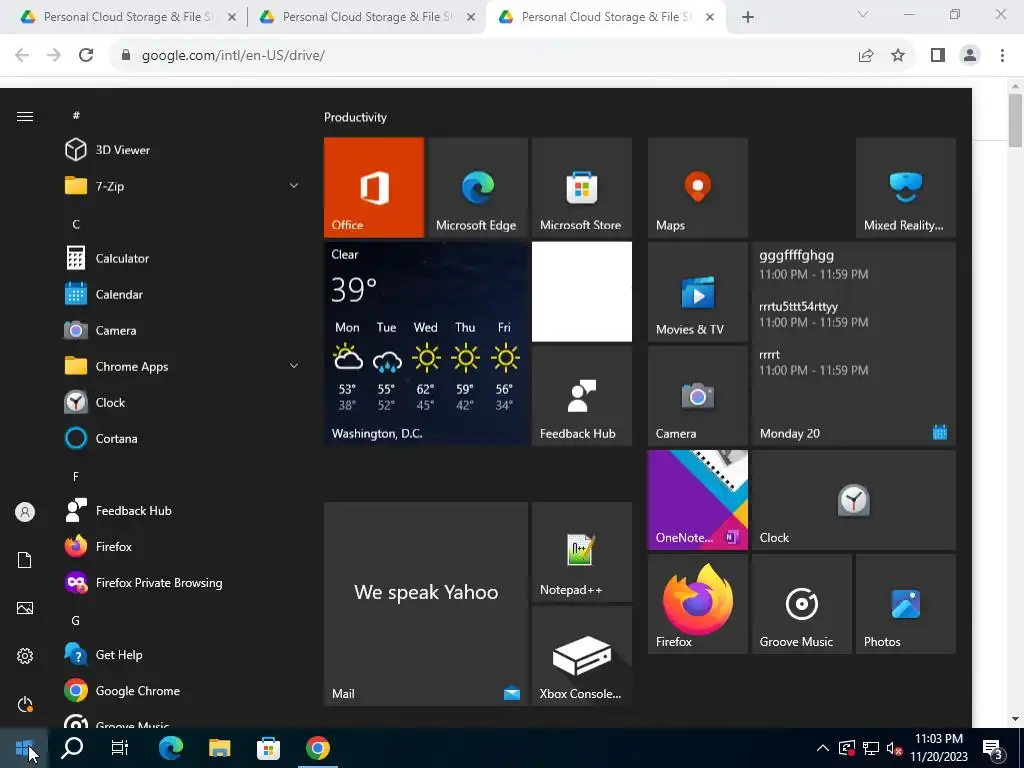The height and width of the screenshot is (768, 1024).
Task: Click the 'F' letter header in app list
Action: (76, 476)
